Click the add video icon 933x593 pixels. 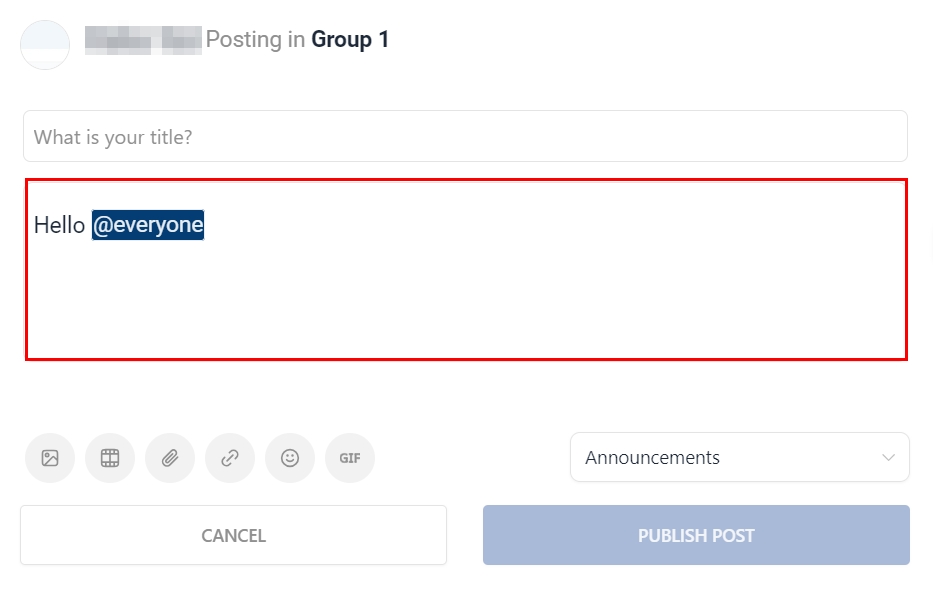[x=110, y=458]
